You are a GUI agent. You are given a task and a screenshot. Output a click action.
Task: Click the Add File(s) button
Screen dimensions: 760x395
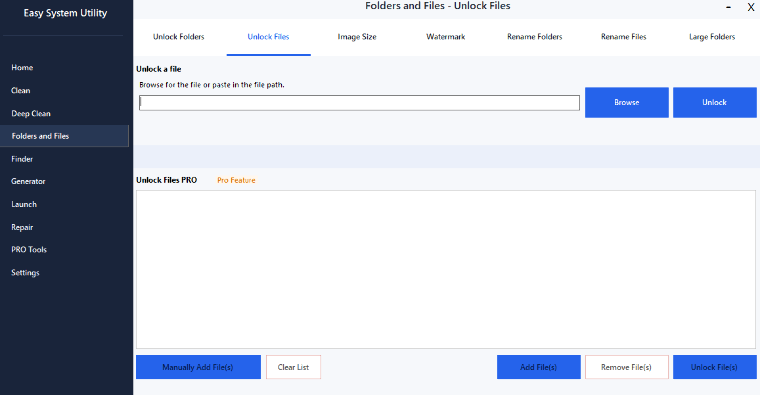[x=538, y=367]
